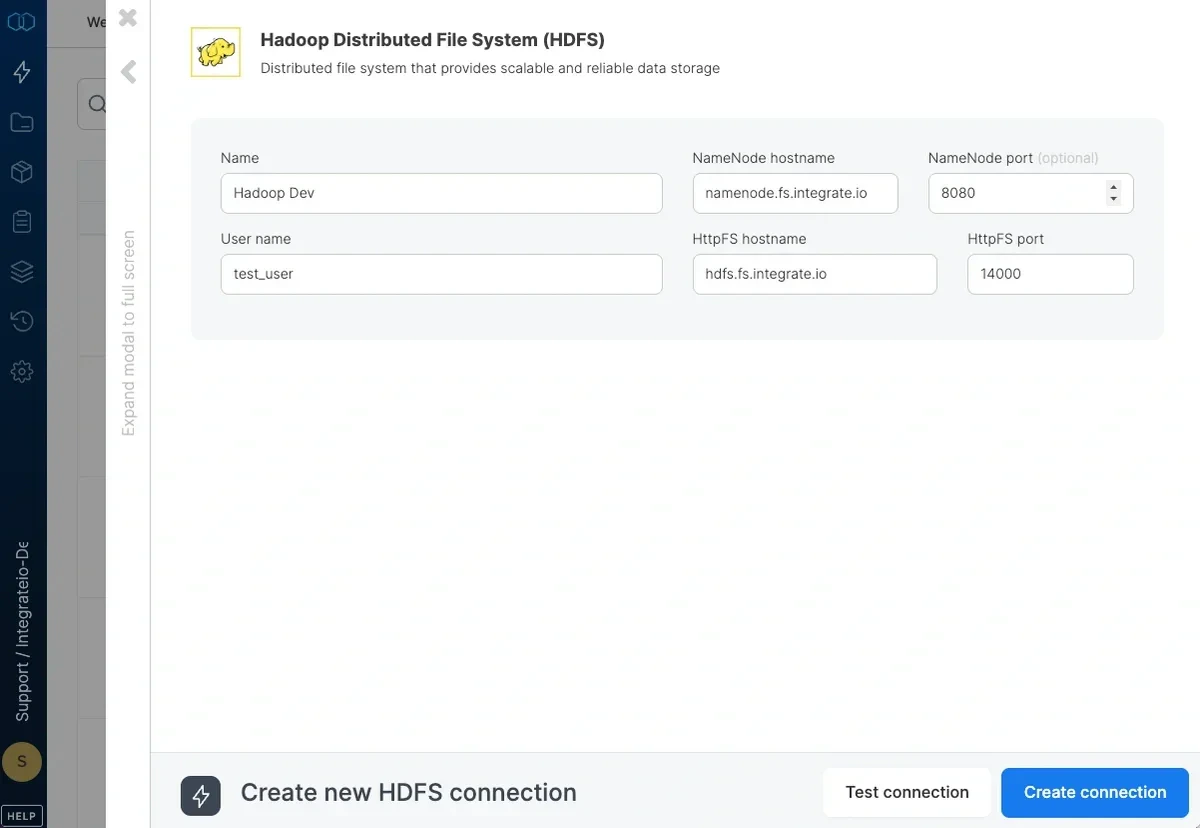Screen dimensions: 1200x828
Task: Open the settings gear in the sidebar
Action: (x=22, y=371)
